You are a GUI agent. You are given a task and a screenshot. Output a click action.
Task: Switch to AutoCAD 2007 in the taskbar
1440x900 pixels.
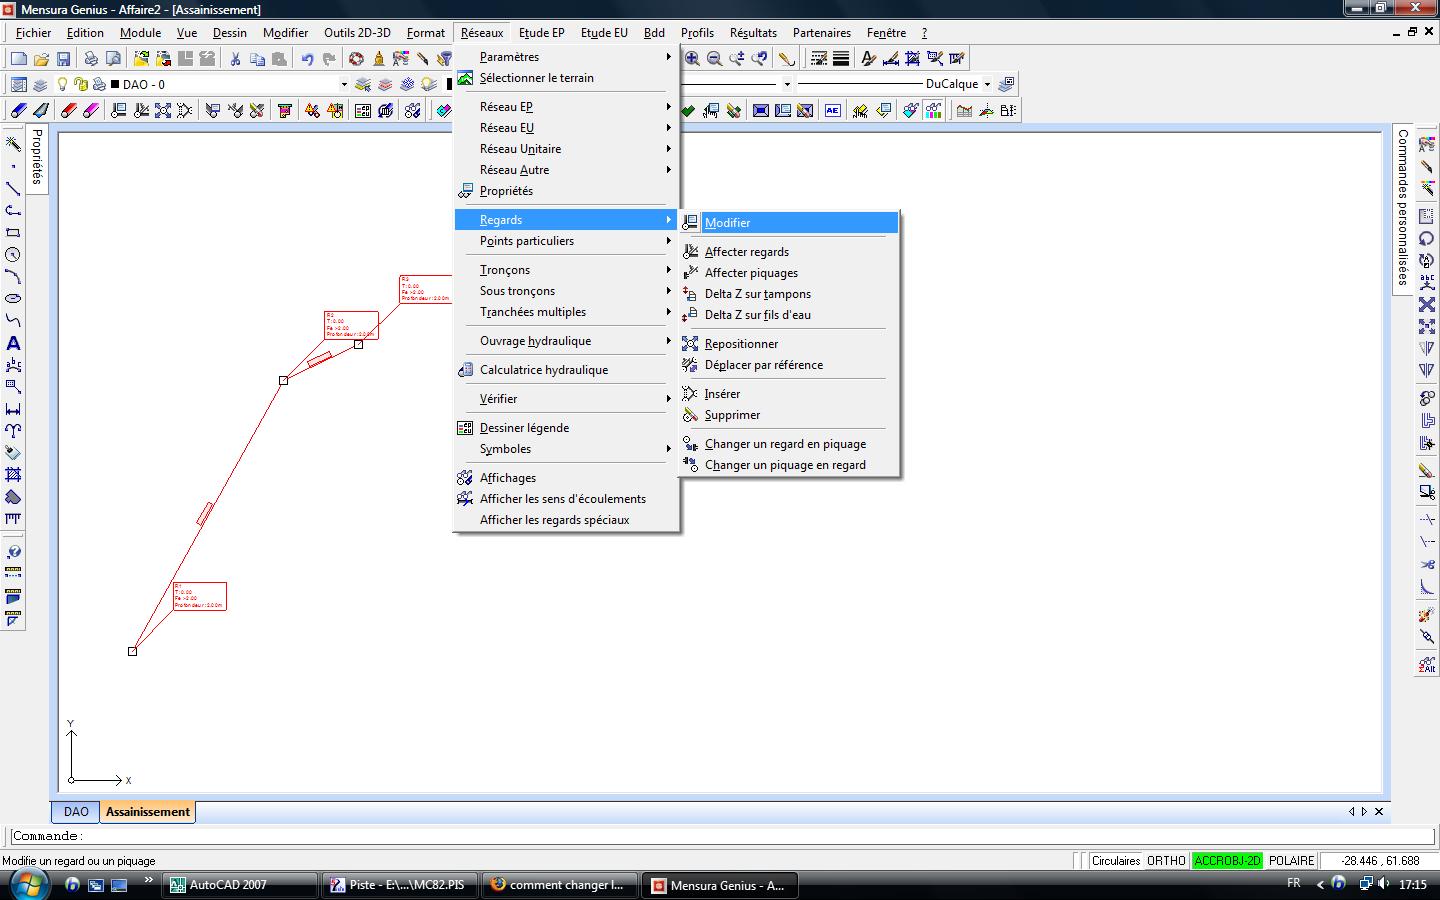240,885
